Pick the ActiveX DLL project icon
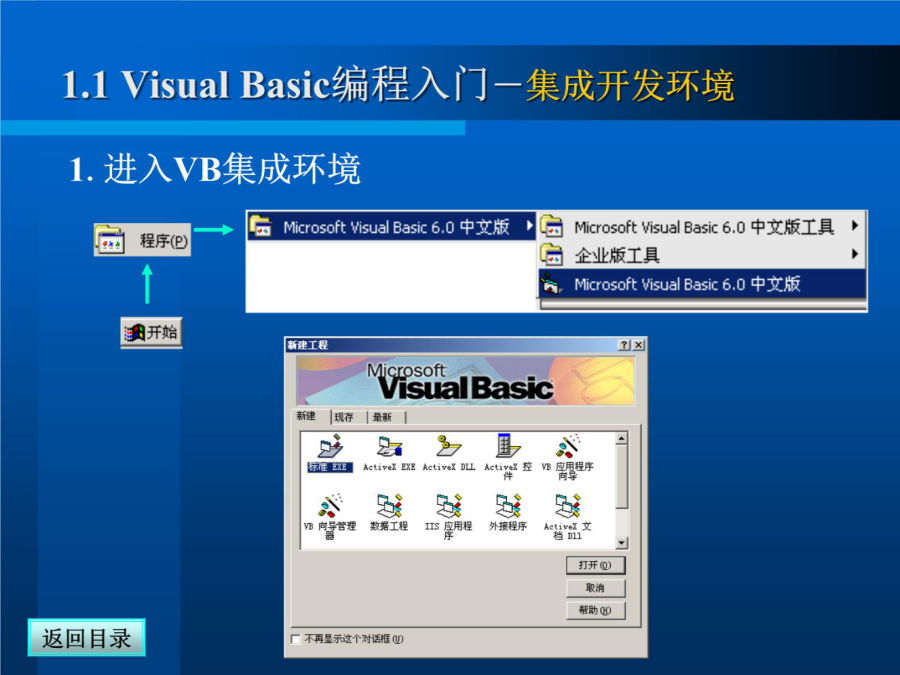The height and width of the screenshot is (675, 900). [x=448, y=446]
